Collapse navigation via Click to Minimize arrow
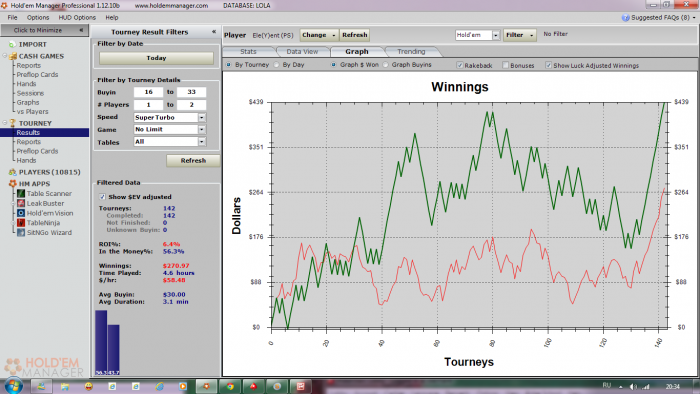The image size is (700, 394). point(81,30)
